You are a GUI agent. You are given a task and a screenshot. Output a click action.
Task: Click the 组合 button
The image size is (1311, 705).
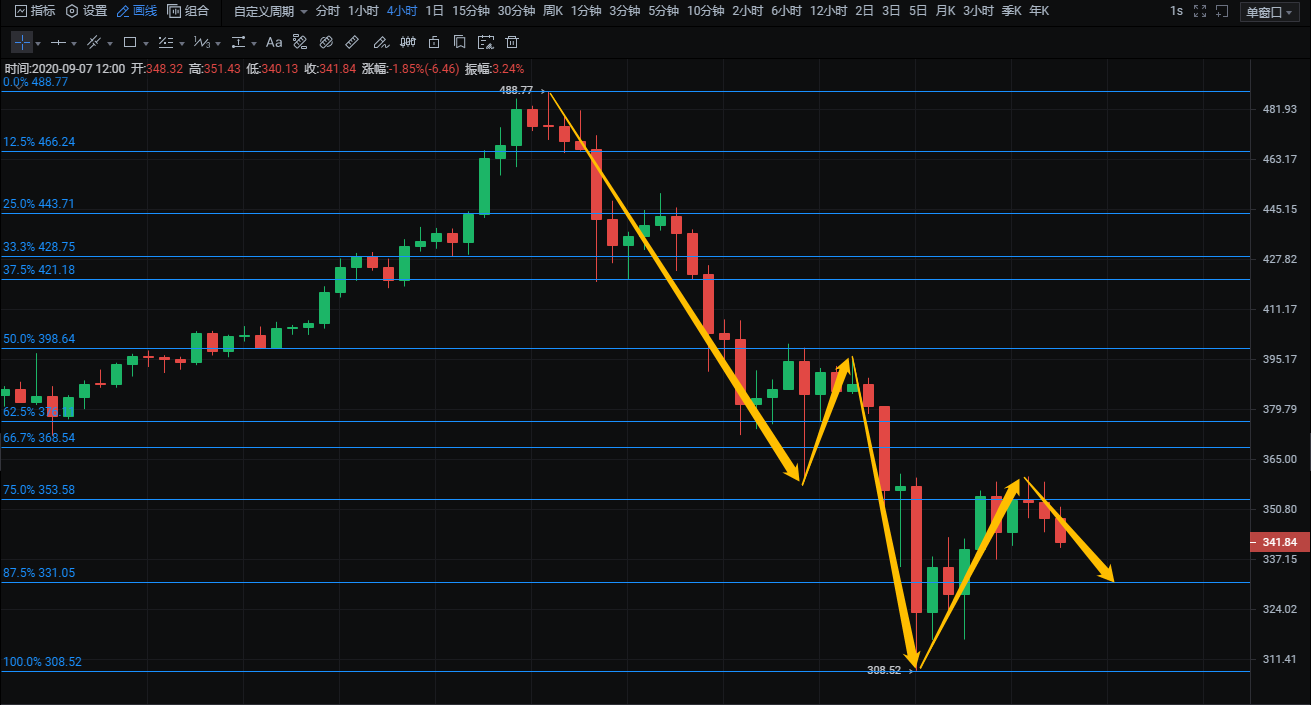189,11
